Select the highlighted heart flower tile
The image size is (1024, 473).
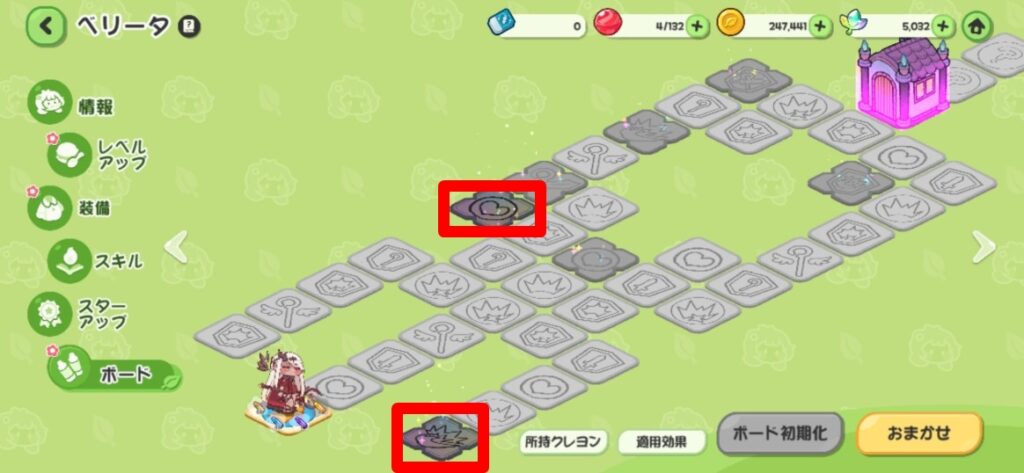click(493, 208)
